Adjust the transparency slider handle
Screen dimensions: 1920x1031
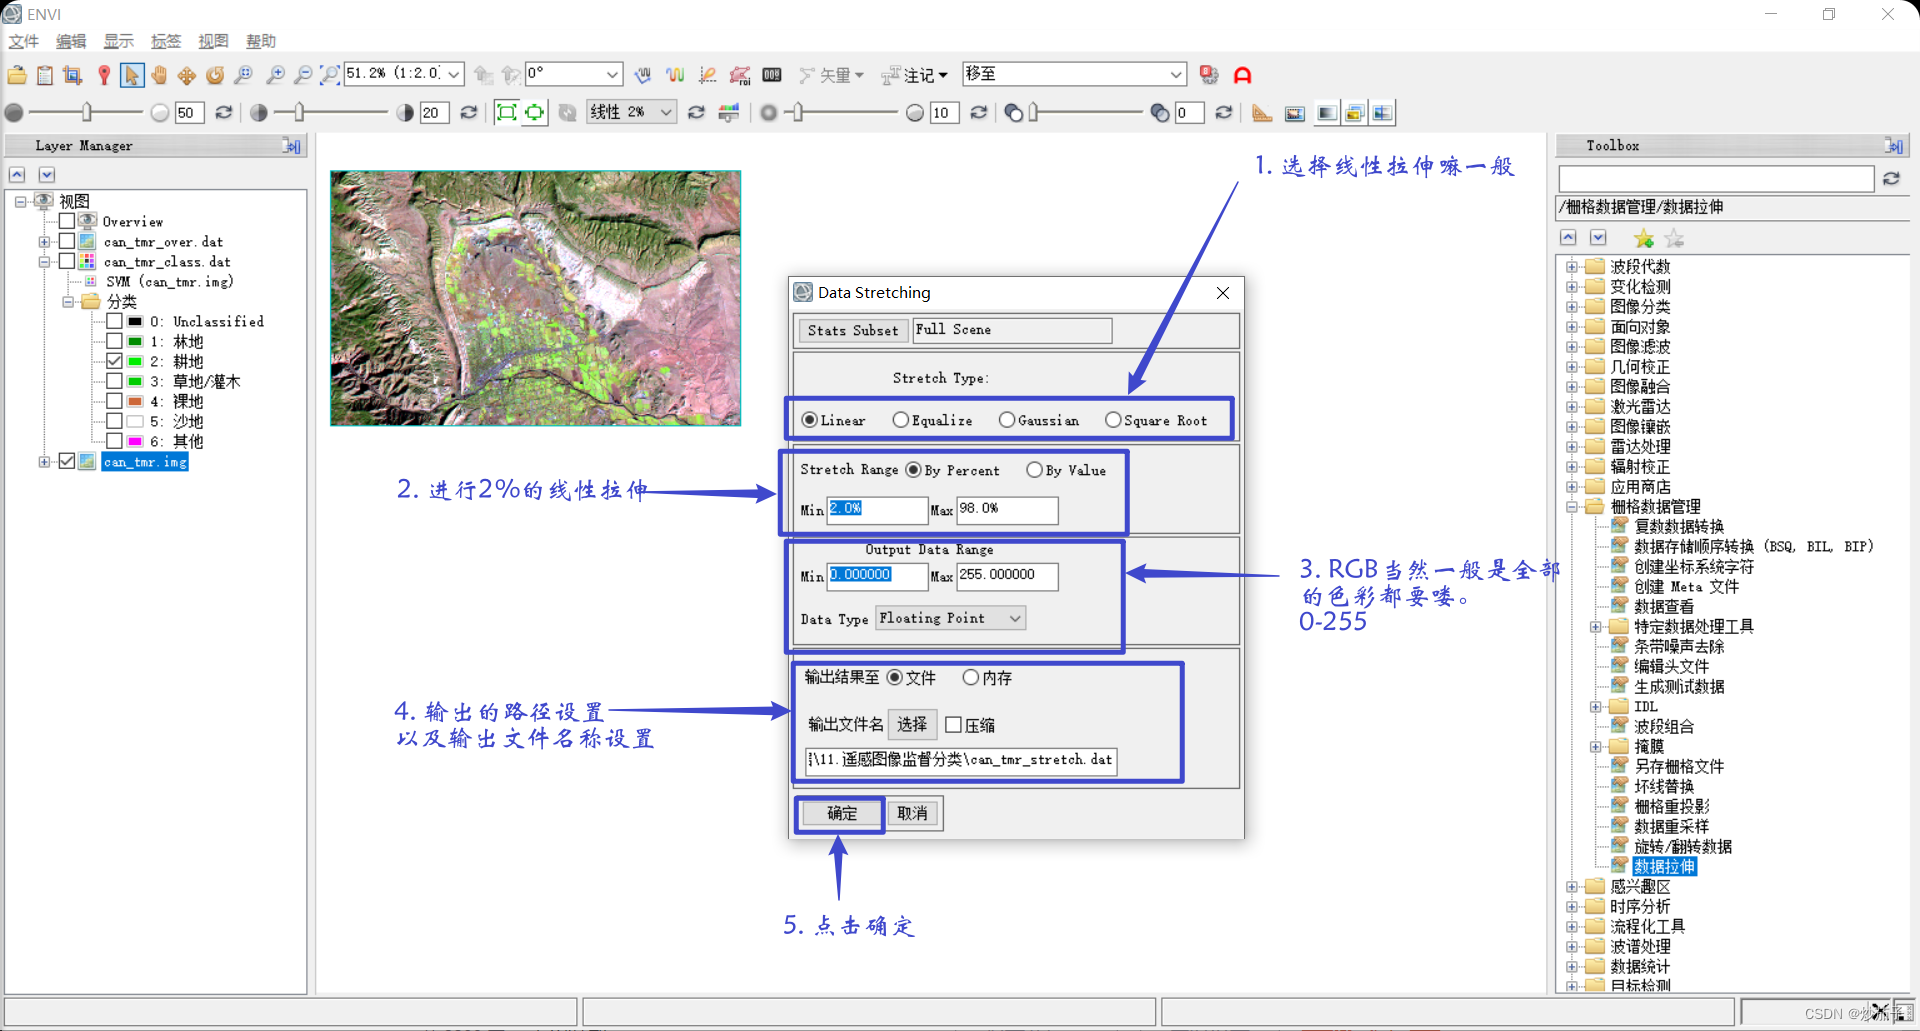(x=1034, y=112)
